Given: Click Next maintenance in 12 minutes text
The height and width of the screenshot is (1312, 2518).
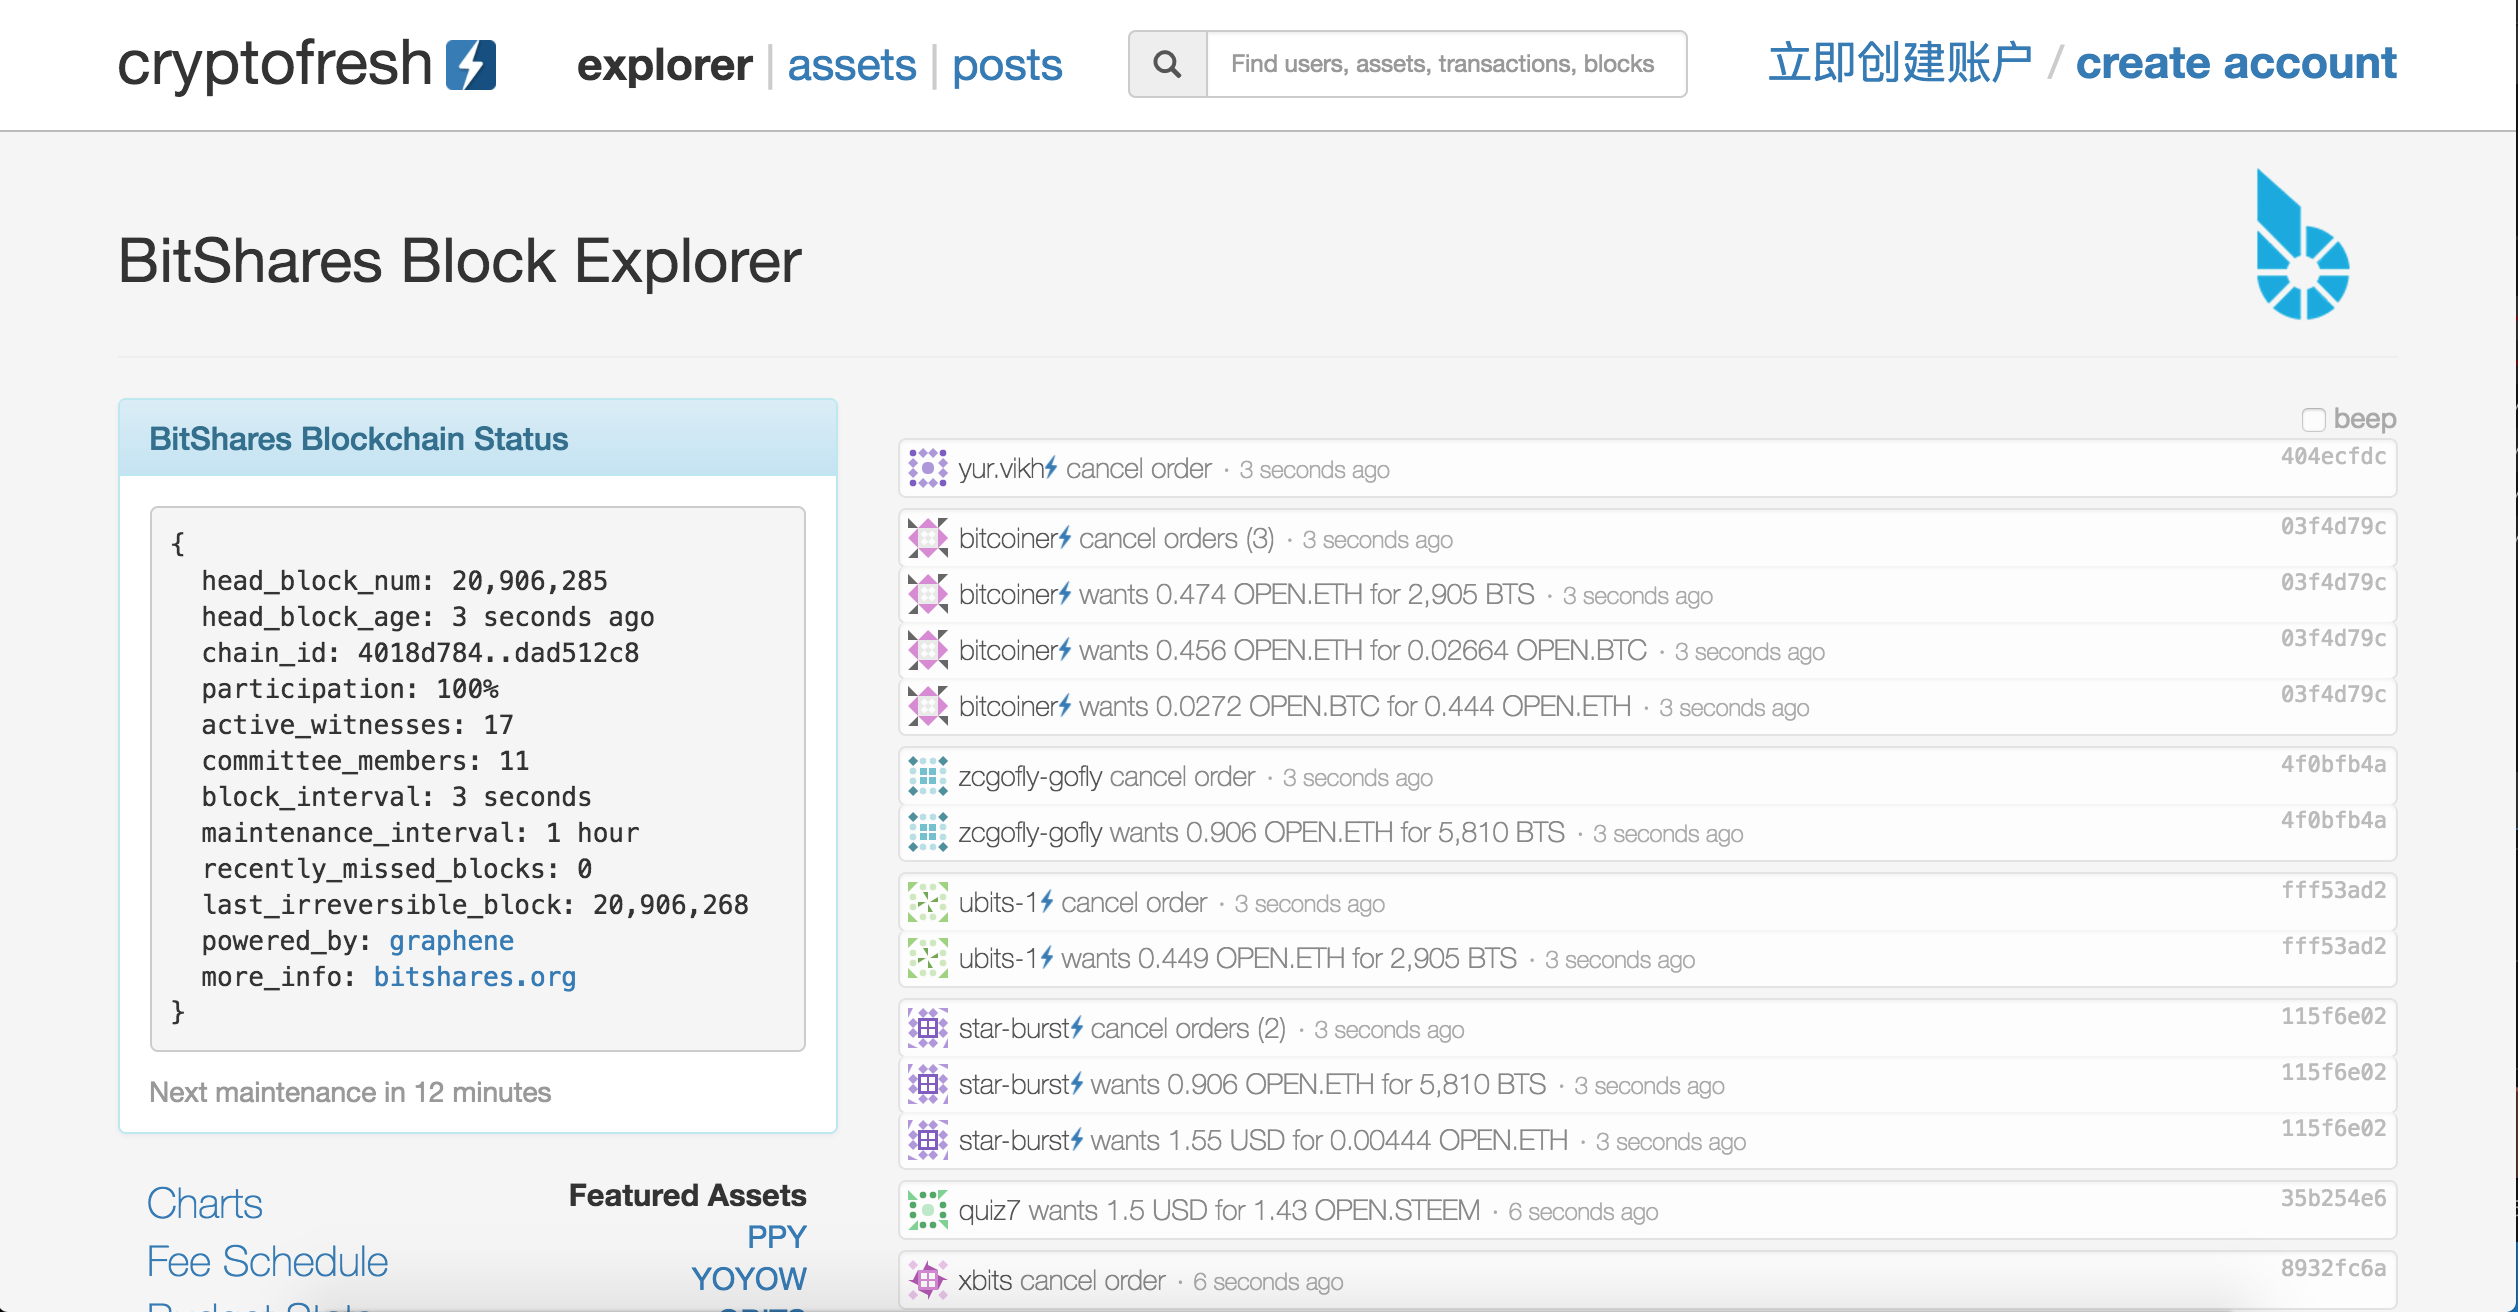Looking at the screenshot, I should 350,1092.
